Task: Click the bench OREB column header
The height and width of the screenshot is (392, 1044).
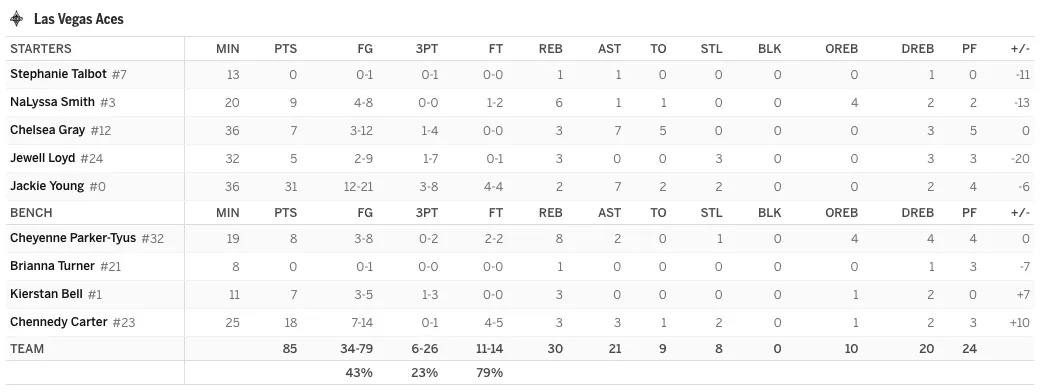Action: 842,213
